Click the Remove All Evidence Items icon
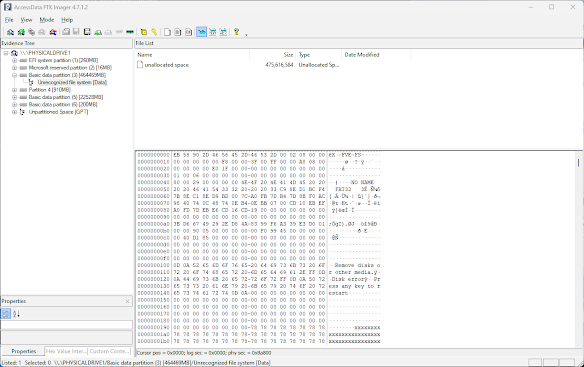 (53, 32)
